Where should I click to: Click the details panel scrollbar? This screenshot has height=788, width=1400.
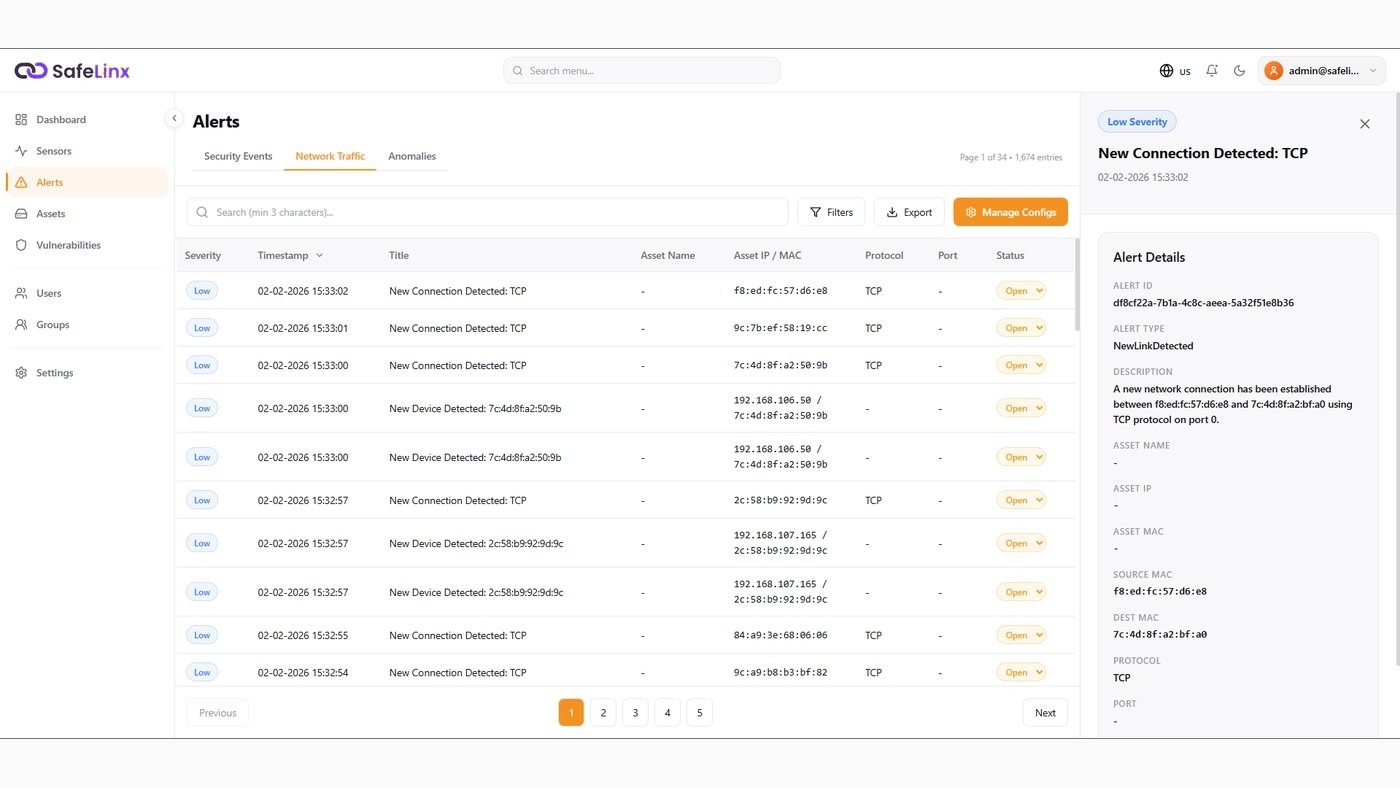click(1397, 380)
